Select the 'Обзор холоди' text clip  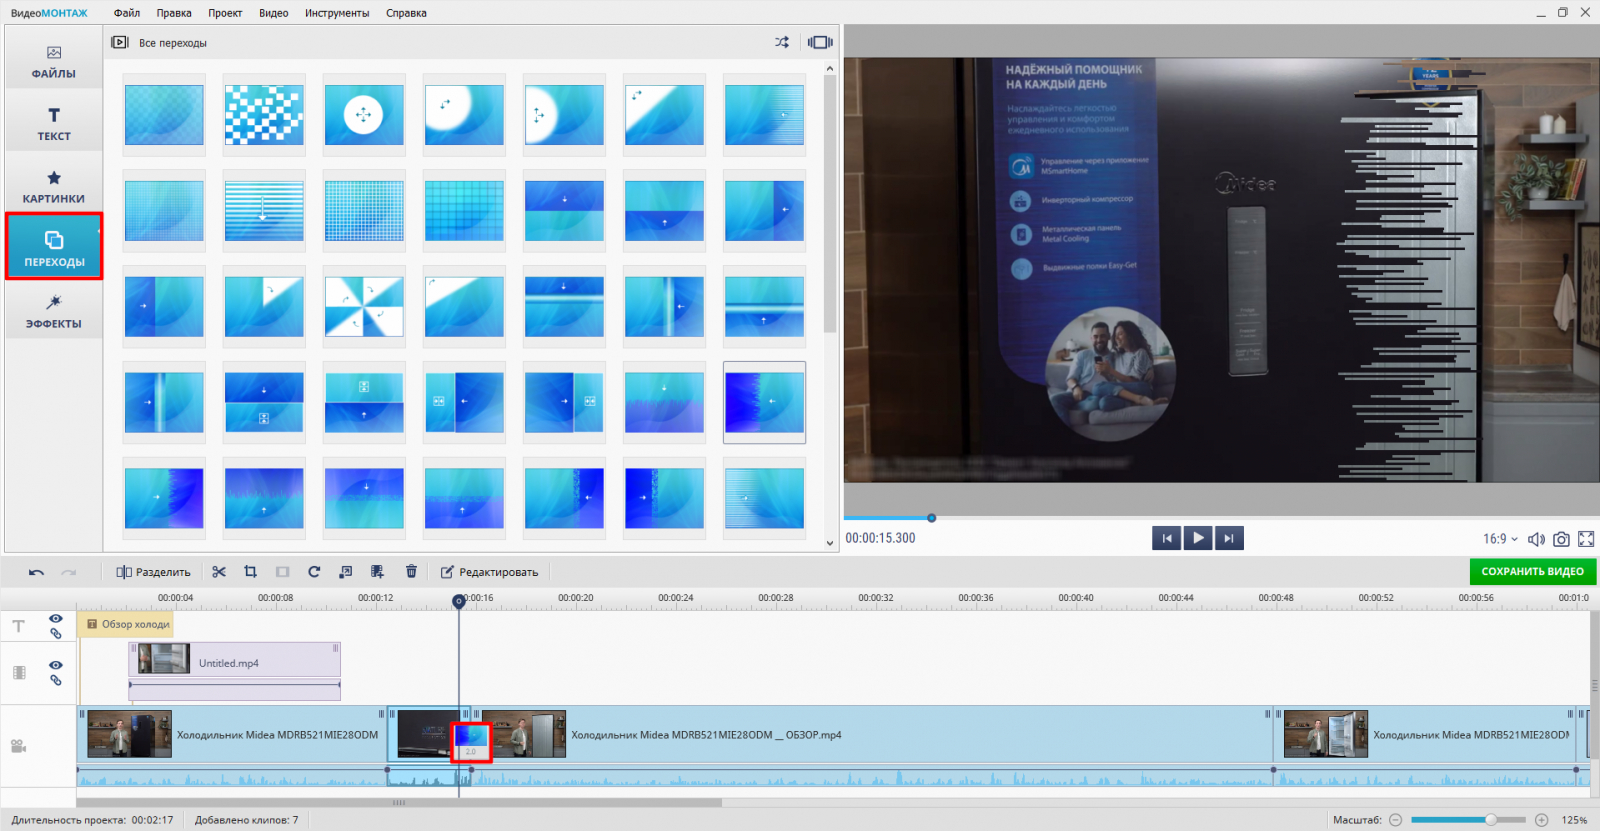(x=126, y=624)
